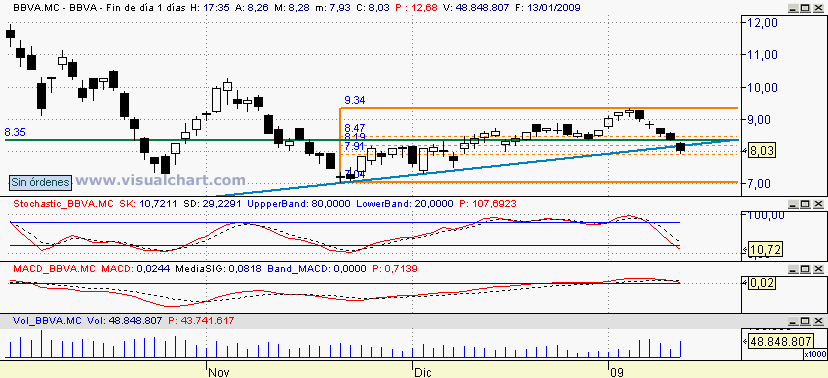Click the '09' year marker on time axis
Screen dimensions: 828x378
(x=616, y=372)
